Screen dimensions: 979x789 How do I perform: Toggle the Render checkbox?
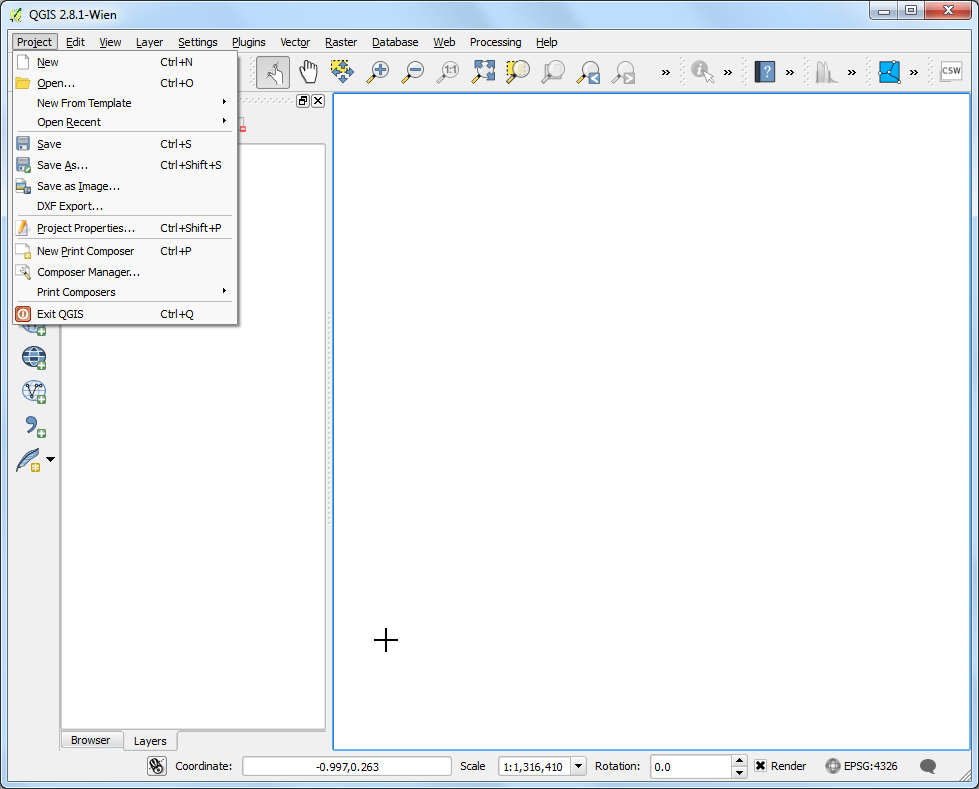point(760,766)
